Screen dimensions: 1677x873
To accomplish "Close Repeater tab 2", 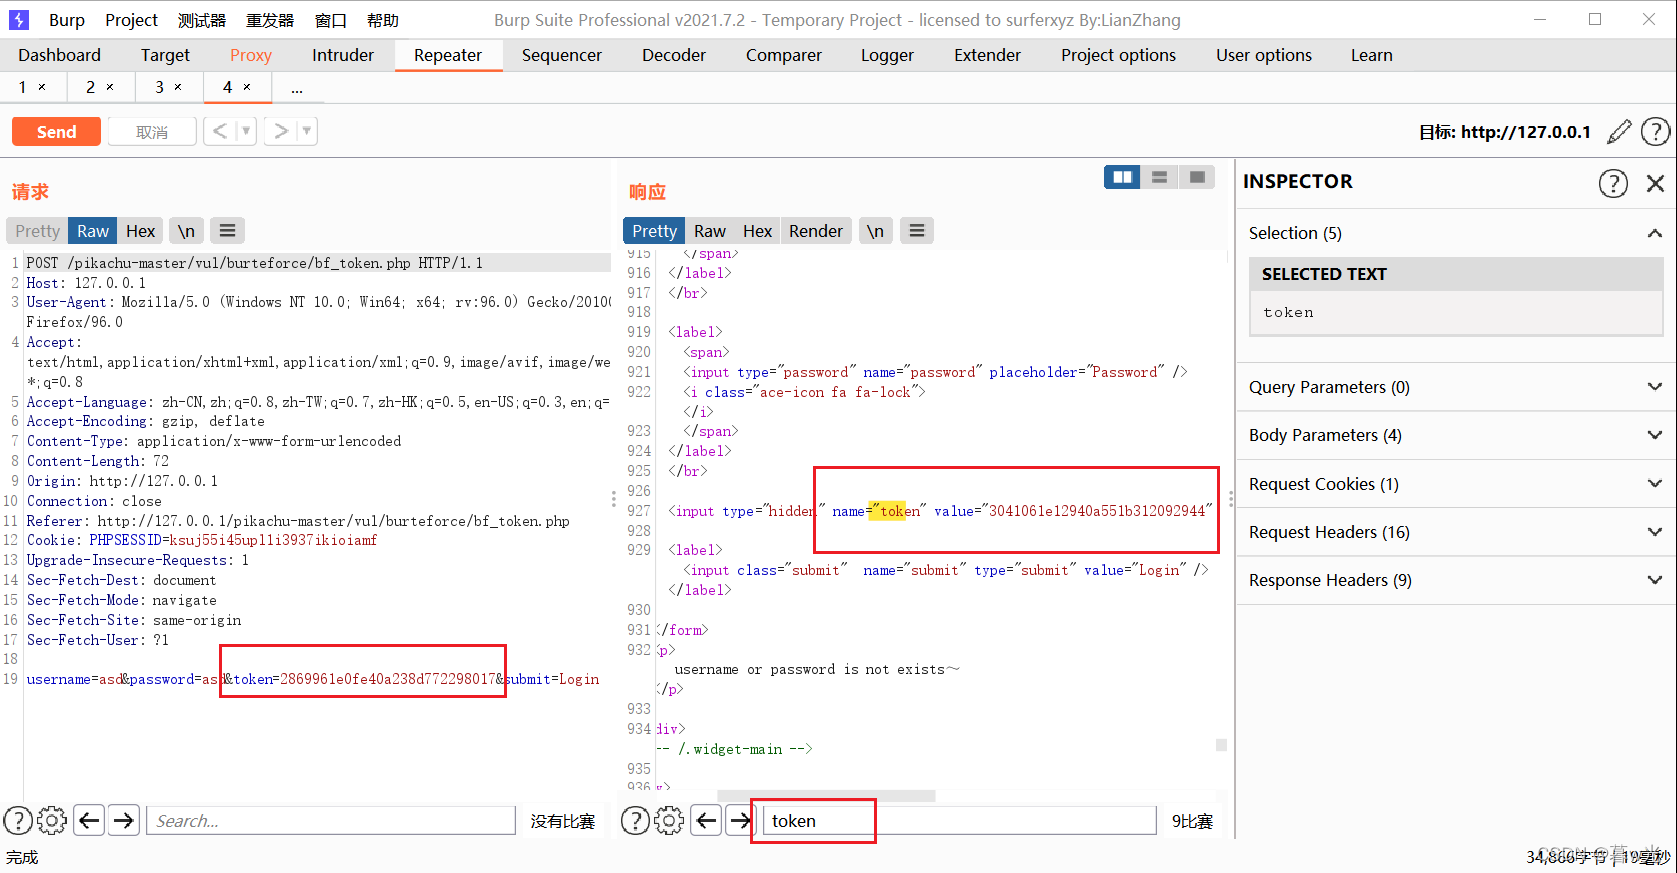I will pyautogui.click(x=110, y=87).
